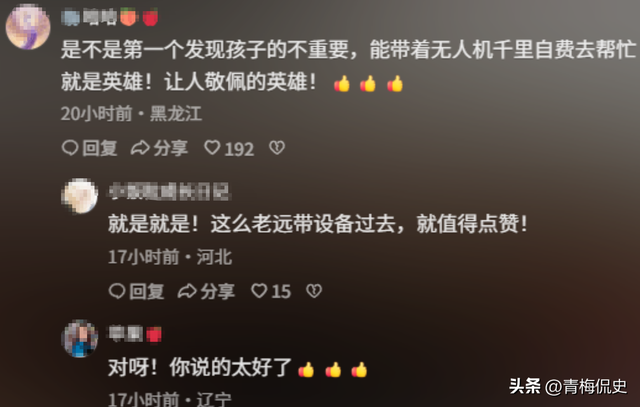Click the 20小时前 · 黑龙江 timestamp
Image resolution: width=640 pixels, height=407 pixels.
click(x=131, y=113)
